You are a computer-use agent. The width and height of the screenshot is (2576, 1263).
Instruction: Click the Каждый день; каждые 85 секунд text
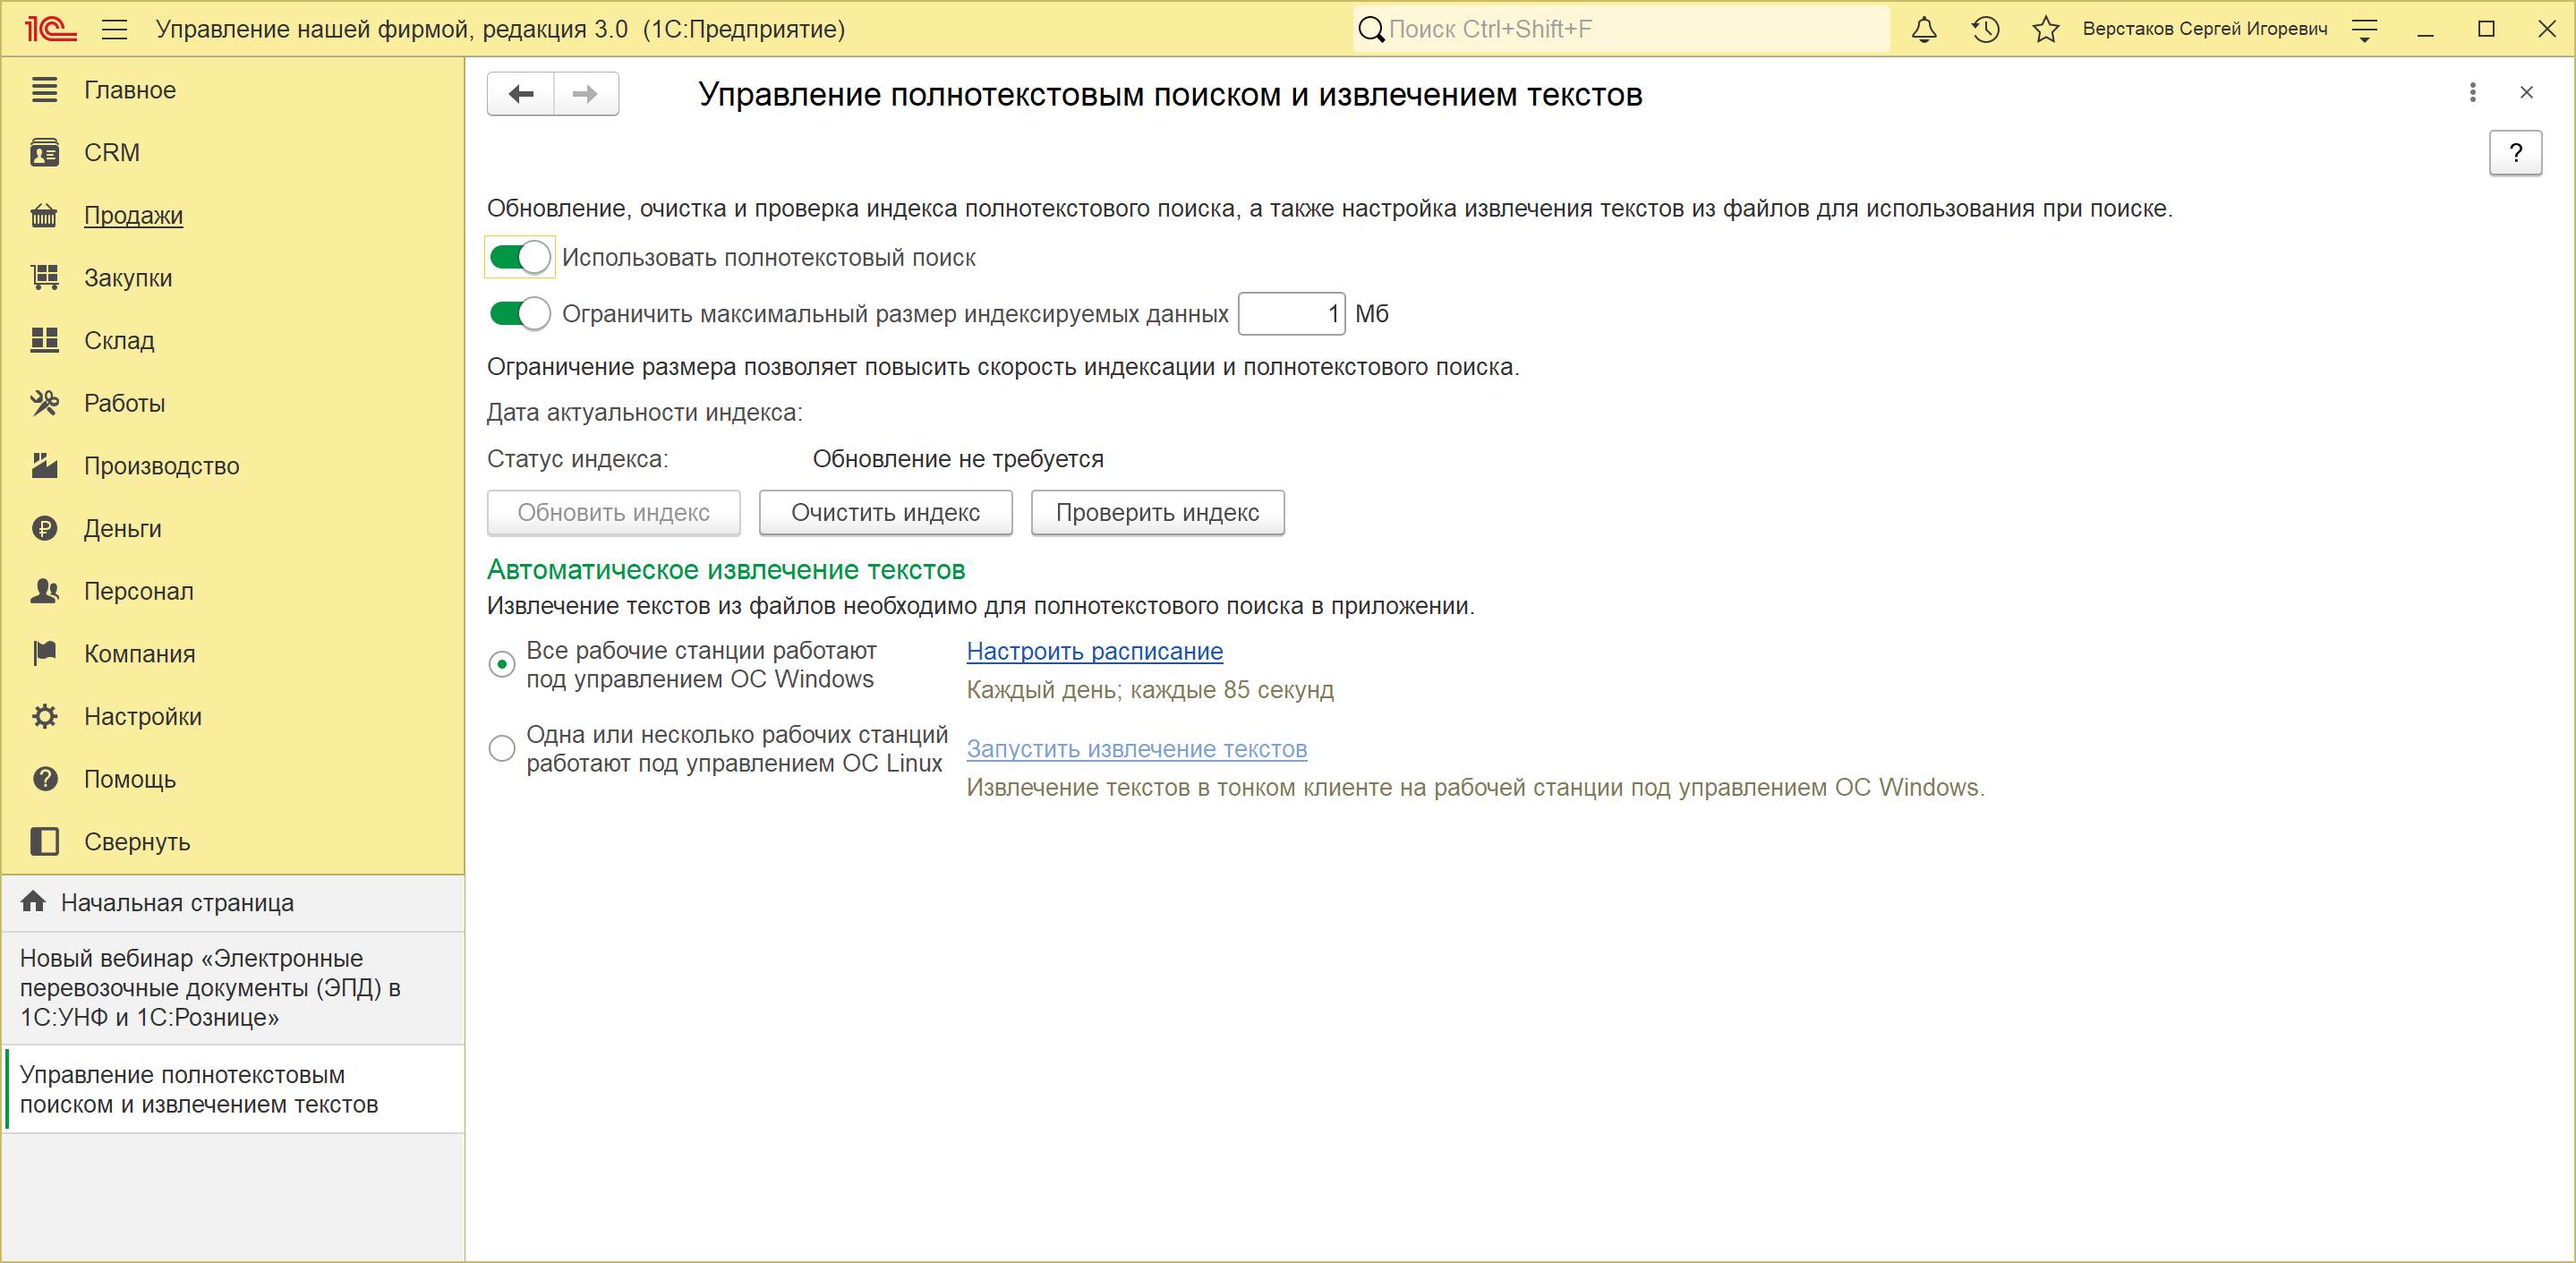[x=1150, y=690]
